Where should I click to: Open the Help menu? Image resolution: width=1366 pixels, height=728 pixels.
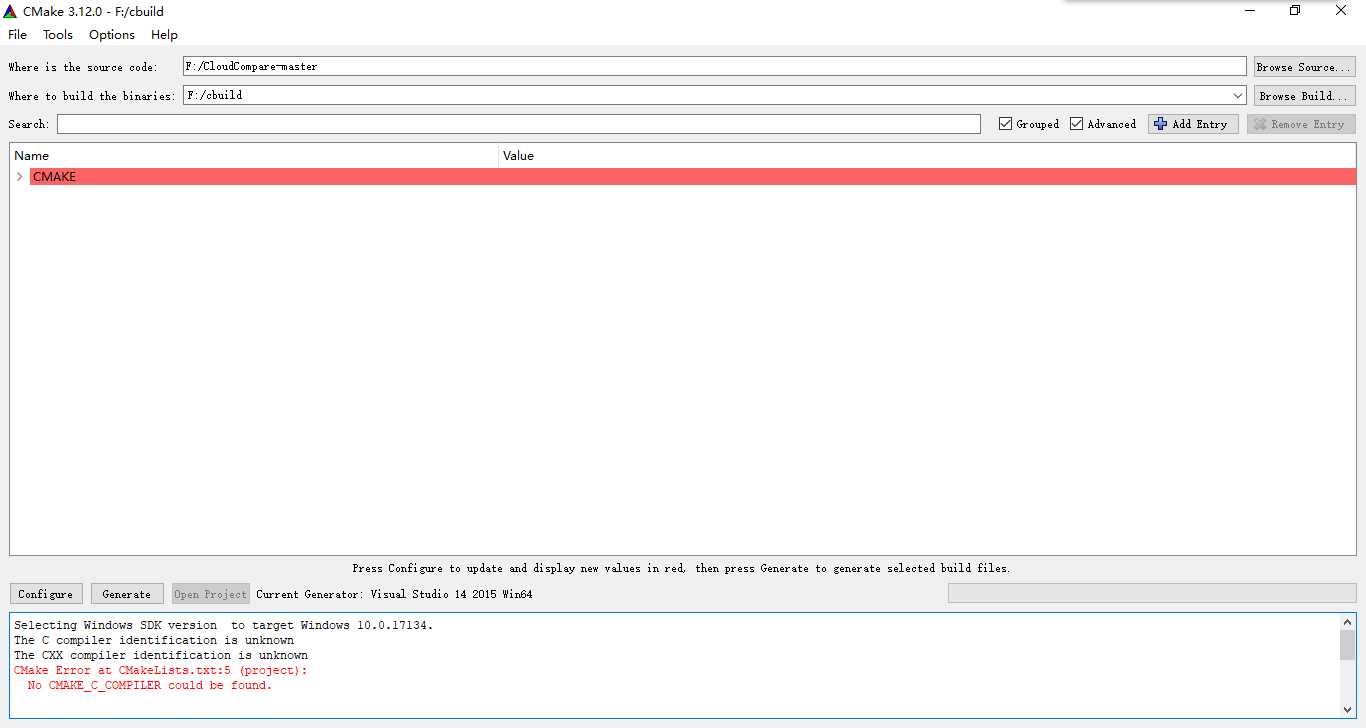164,34
